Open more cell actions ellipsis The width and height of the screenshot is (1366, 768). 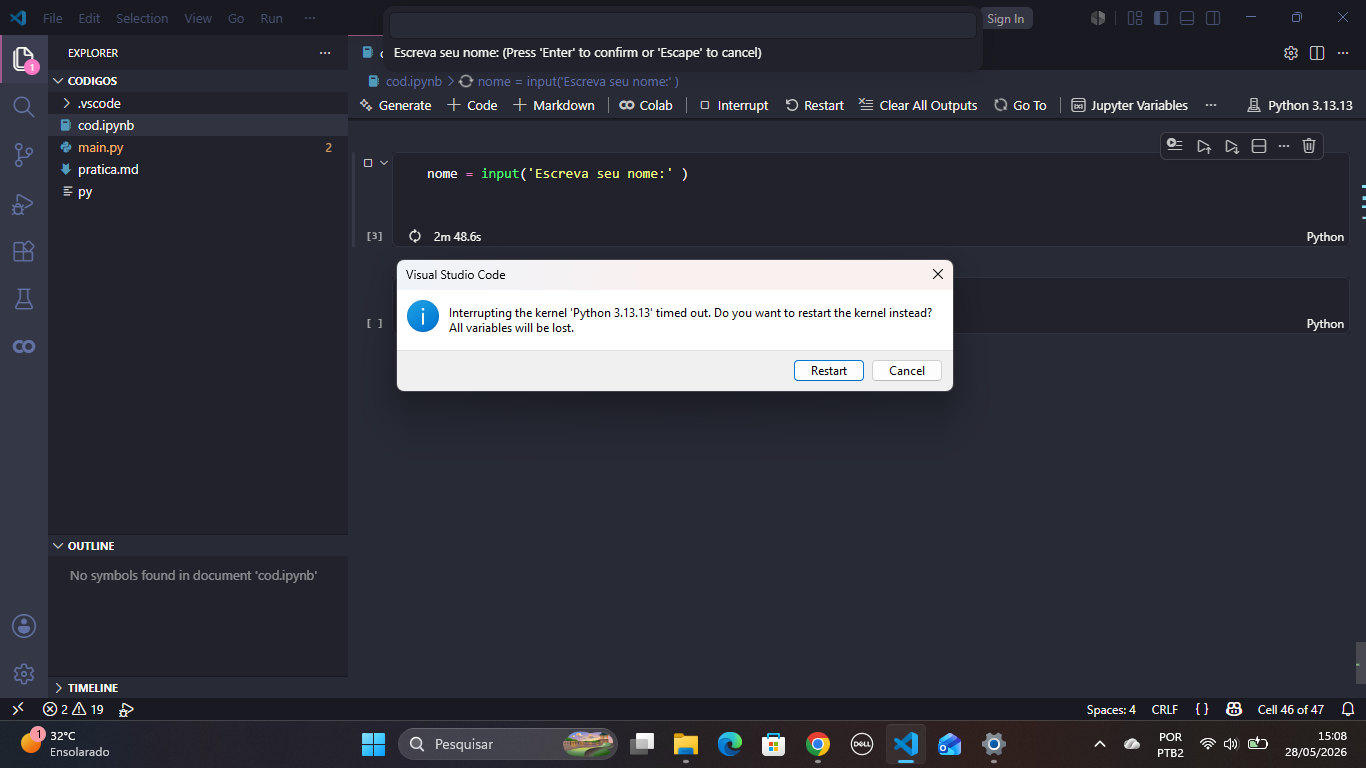[1284, 146]
